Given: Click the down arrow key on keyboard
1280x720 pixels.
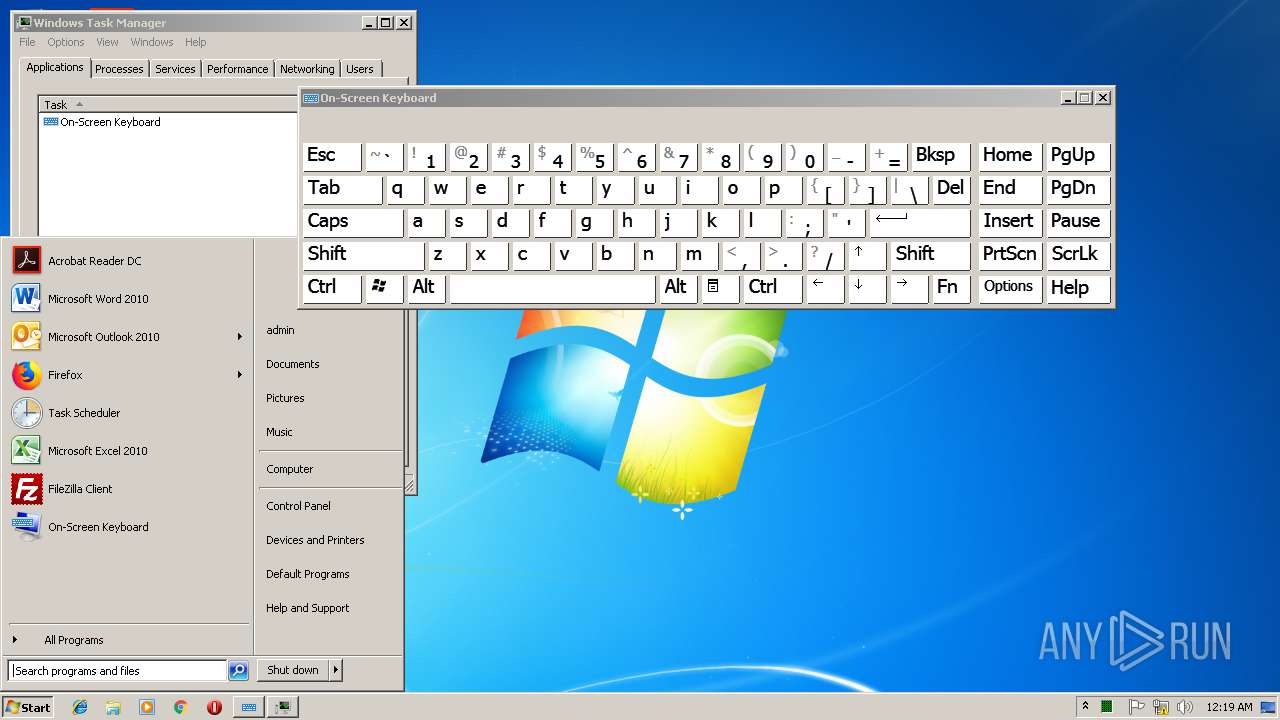Looking at the screenshot, I should pos(867,288).
